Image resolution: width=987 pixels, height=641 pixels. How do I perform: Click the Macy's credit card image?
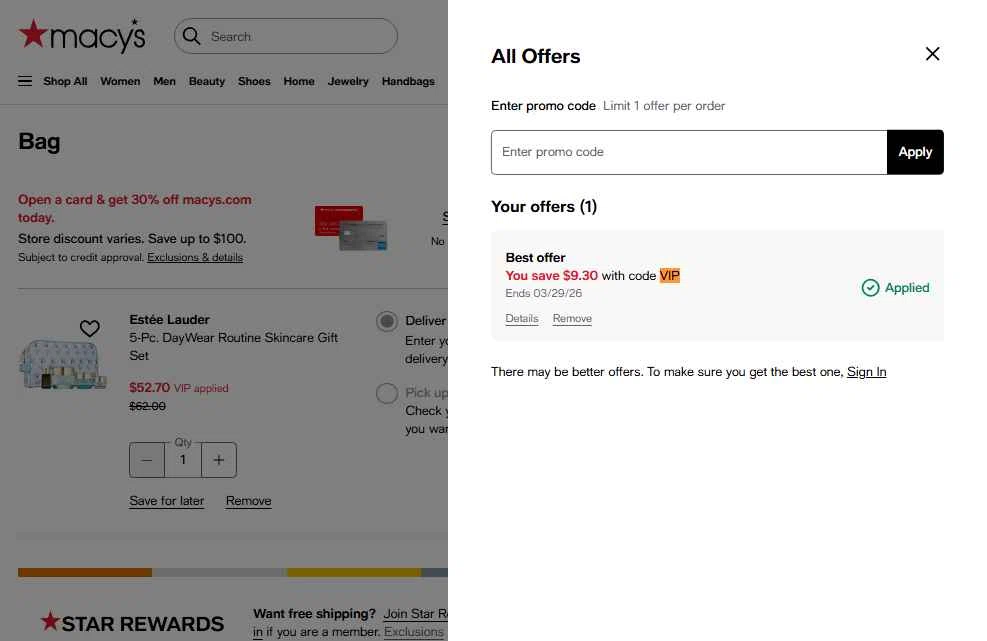tap(350, 228)
